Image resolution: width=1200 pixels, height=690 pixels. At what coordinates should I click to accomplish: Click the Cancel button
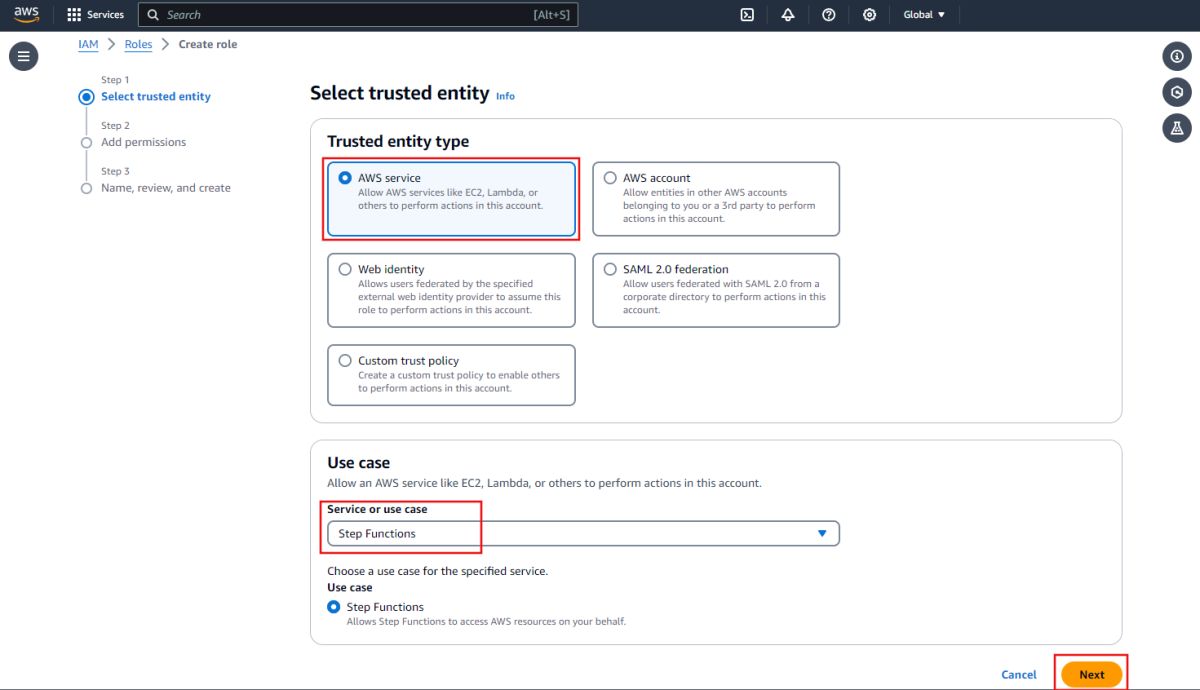[x=1019, y=675]
